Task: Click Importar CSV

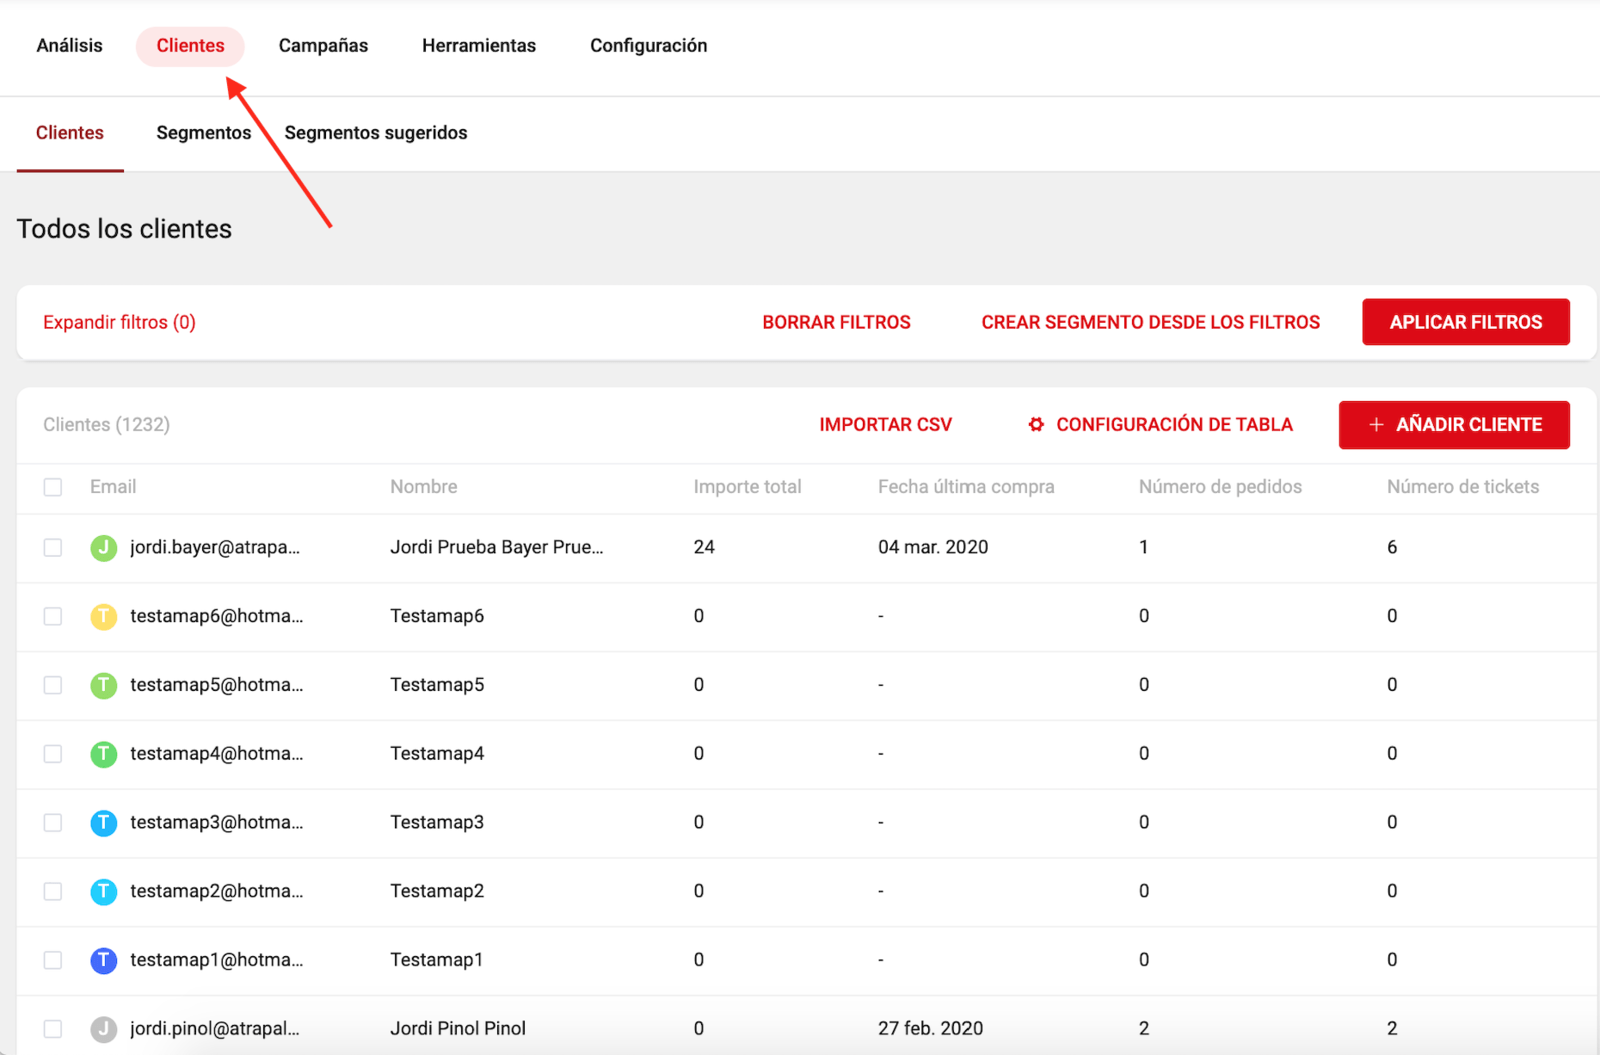Action: tap(885, 425)
